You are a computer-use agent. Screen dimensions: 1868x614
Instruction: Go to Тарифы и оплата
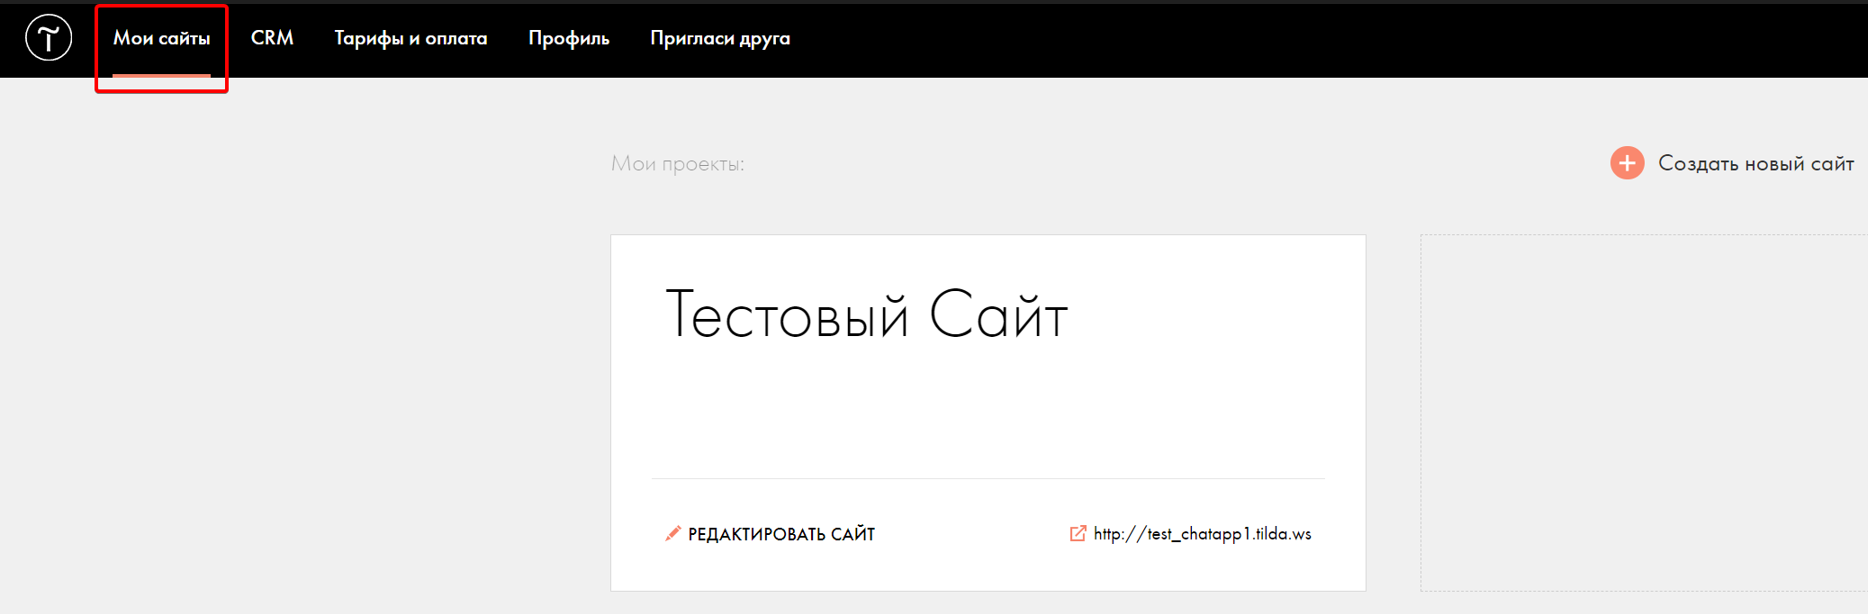pyautogui.click(x=410, y=38)
